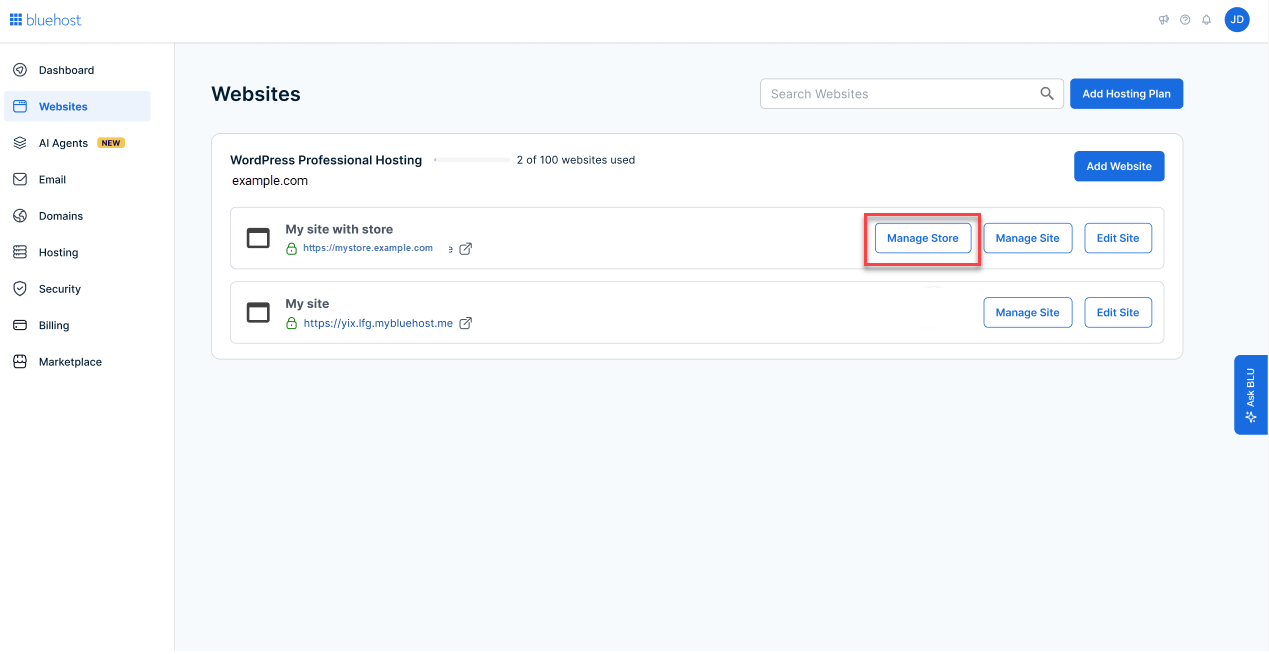This screenshot has height=654, width=1269.
Task: Open the https://yixlfg.mybluehost.me link
Action: click(378, 323)
